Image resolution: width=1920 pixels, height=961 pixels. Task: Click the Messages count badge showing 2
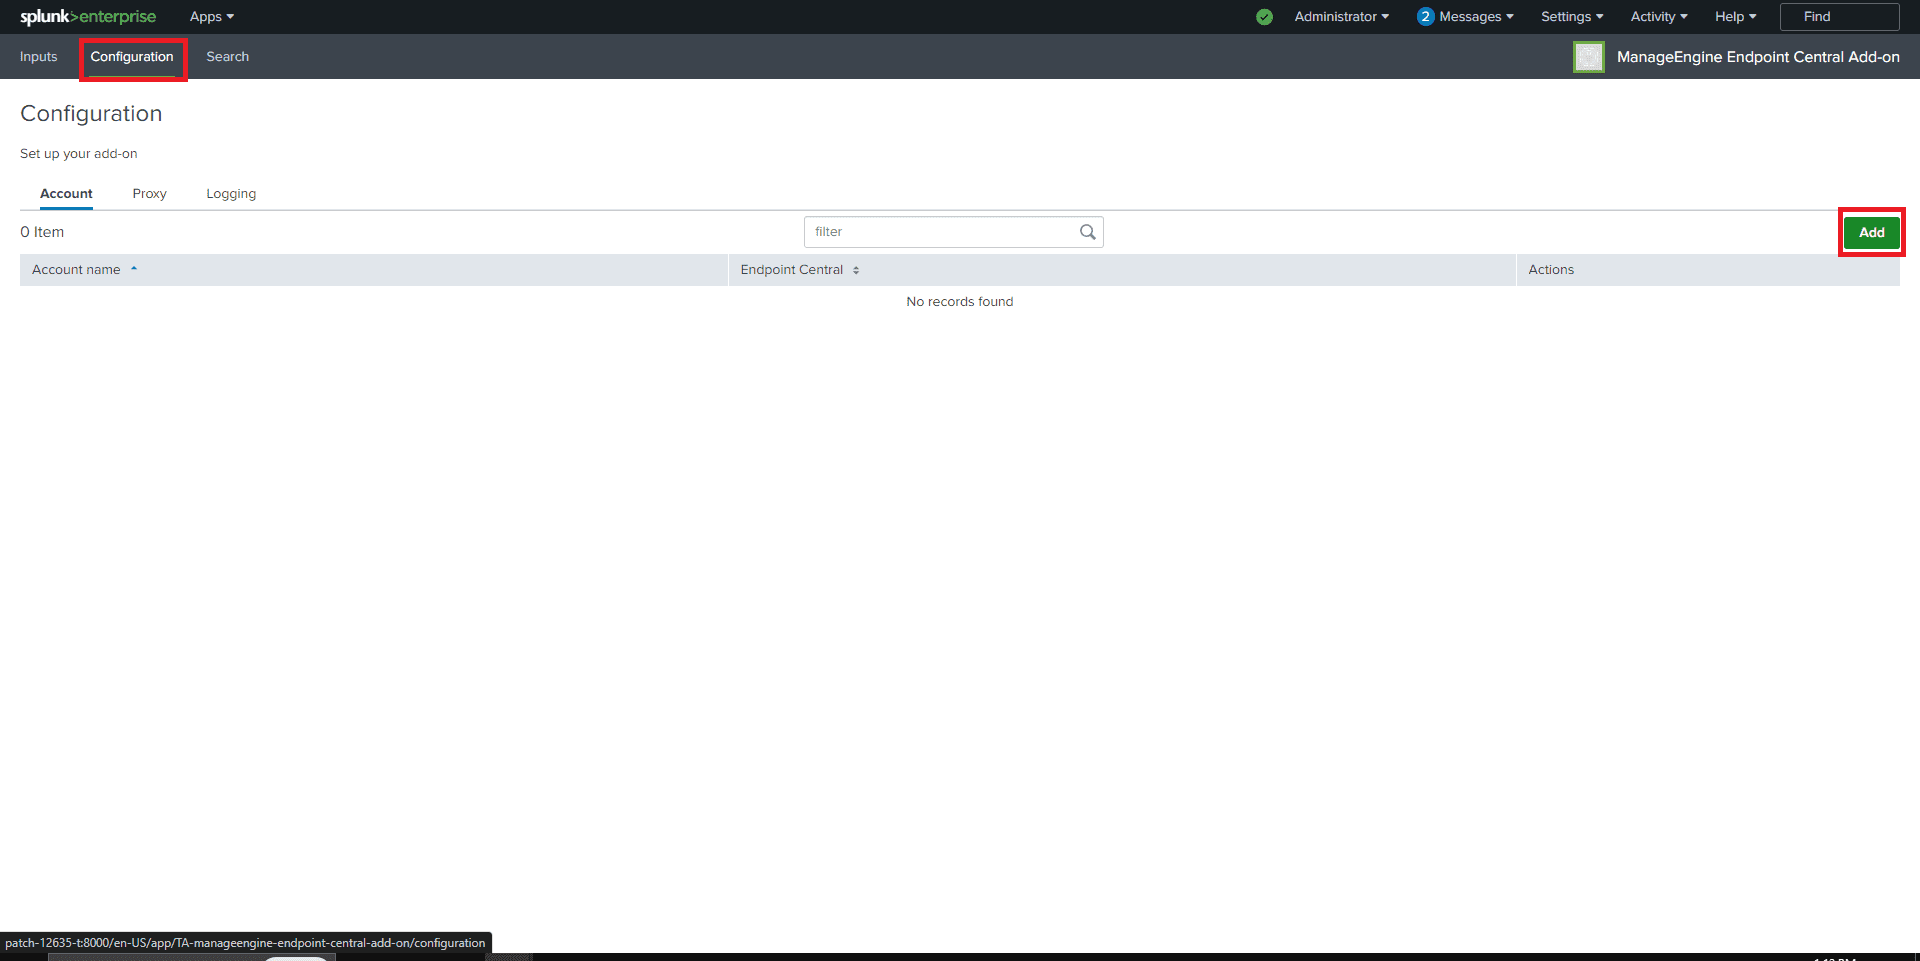1425,17
